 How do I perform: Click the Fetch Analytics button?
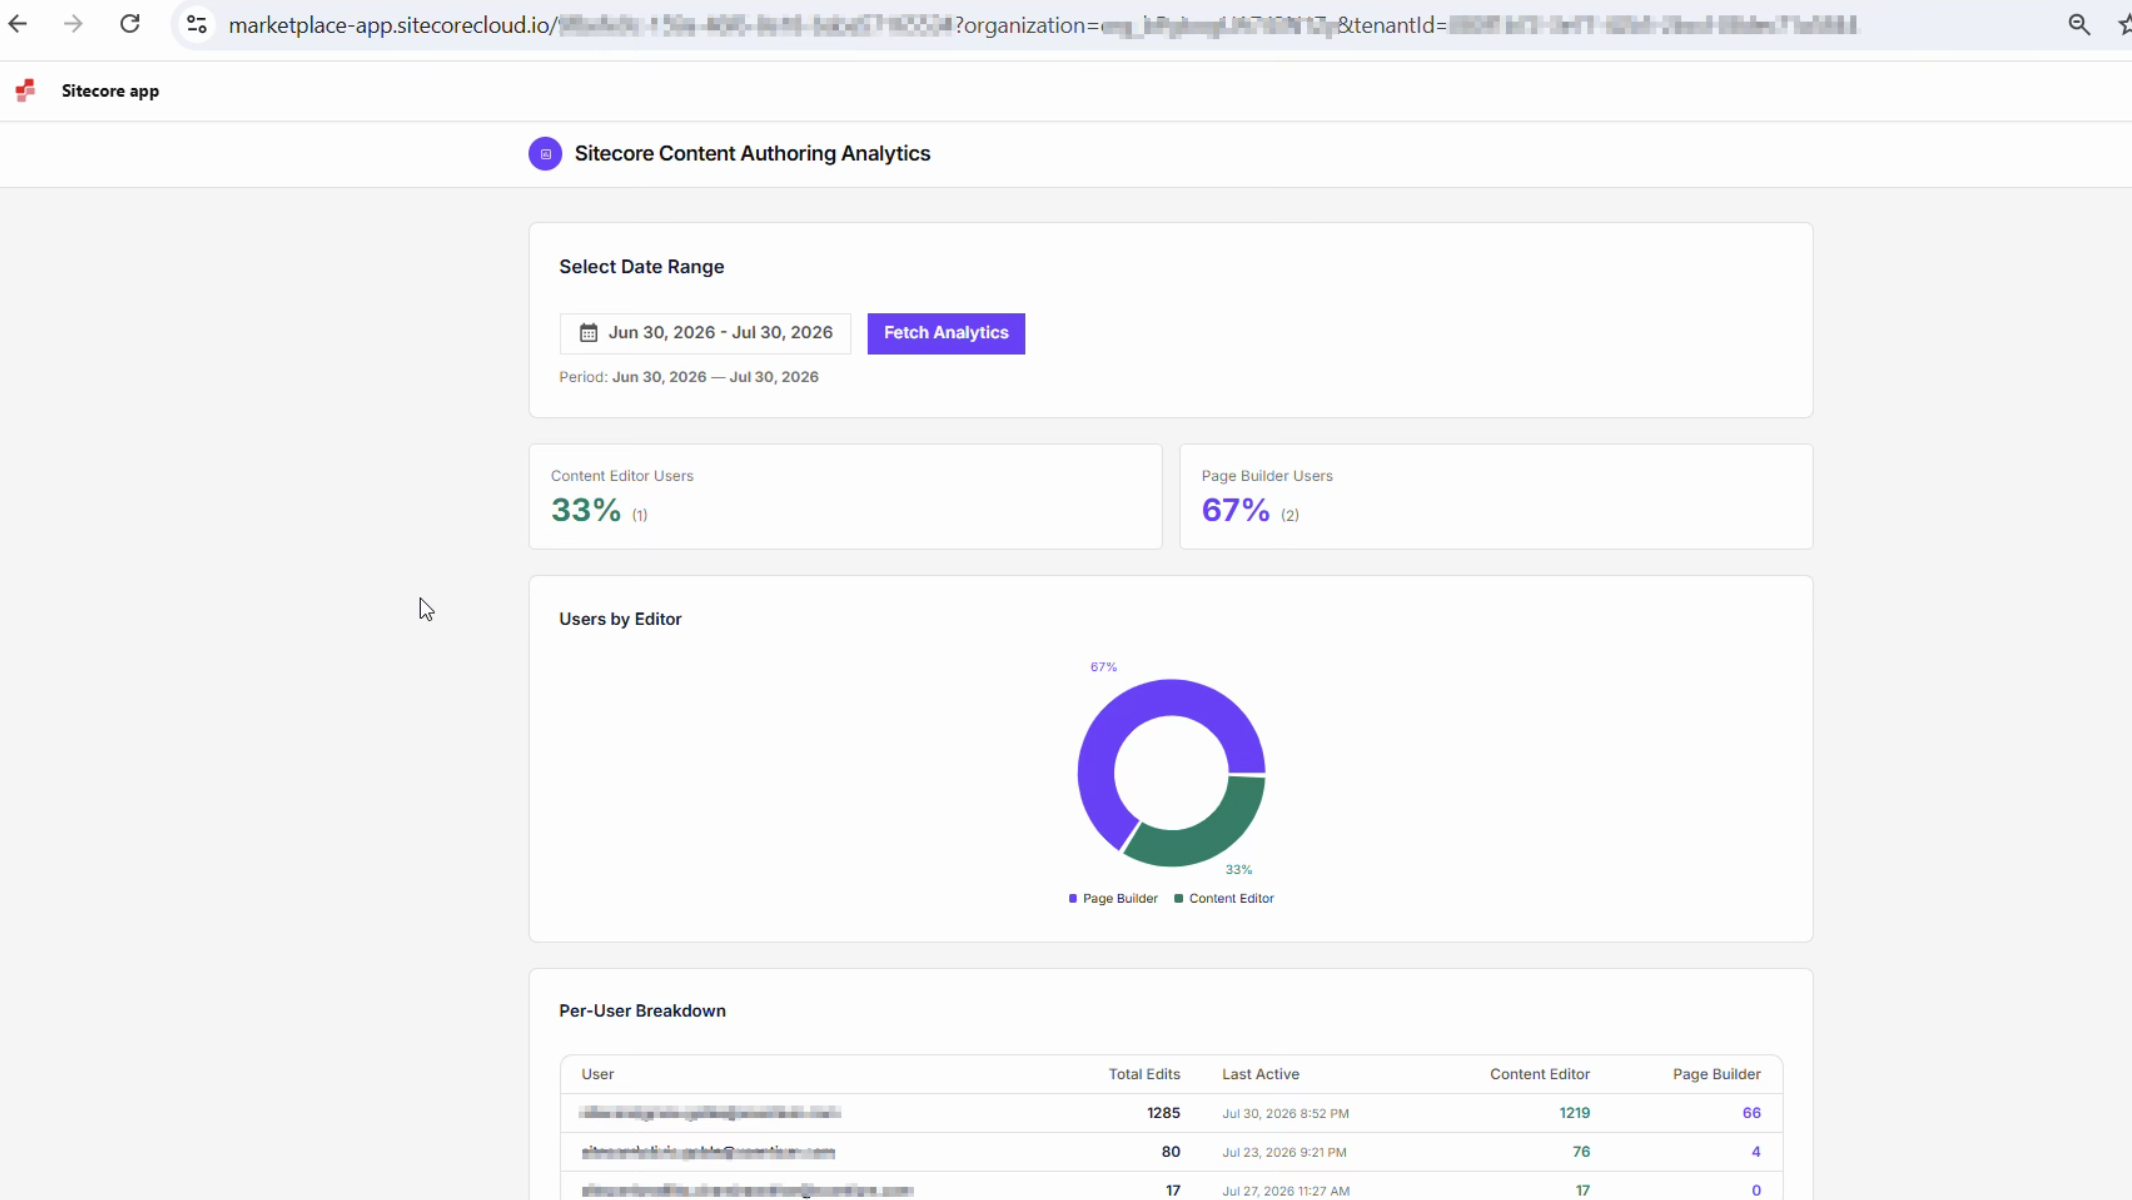coord(946,333)
